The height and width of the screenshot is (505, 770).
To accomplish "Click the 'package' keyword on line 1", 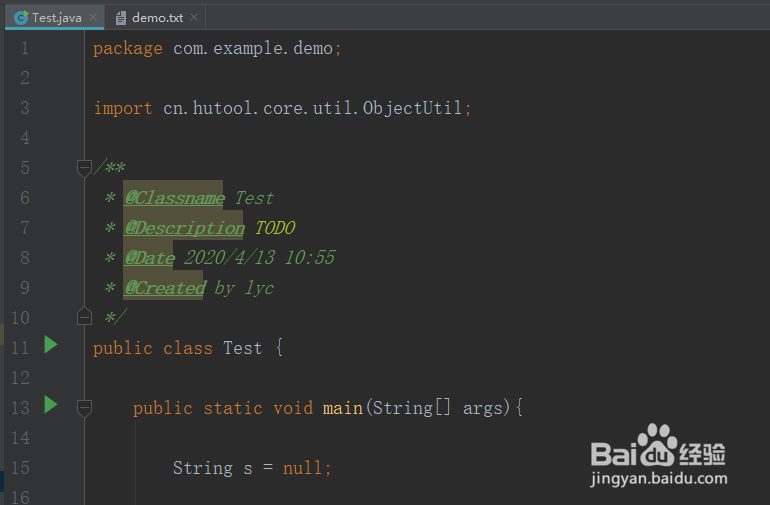I will tap(128, 49).
